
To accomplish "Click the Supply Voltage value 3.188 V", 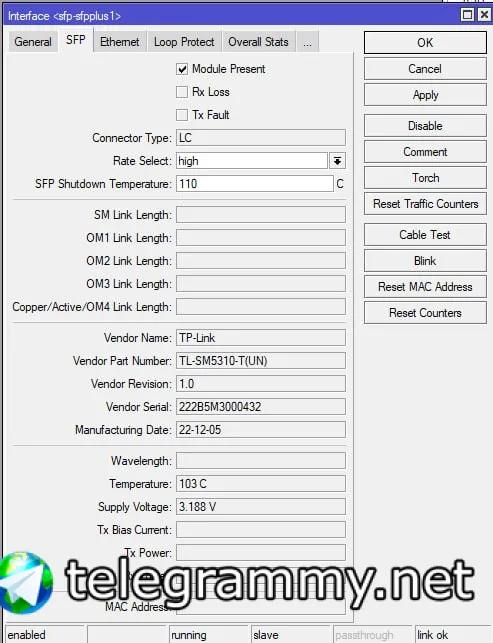I will coord(261,507).
